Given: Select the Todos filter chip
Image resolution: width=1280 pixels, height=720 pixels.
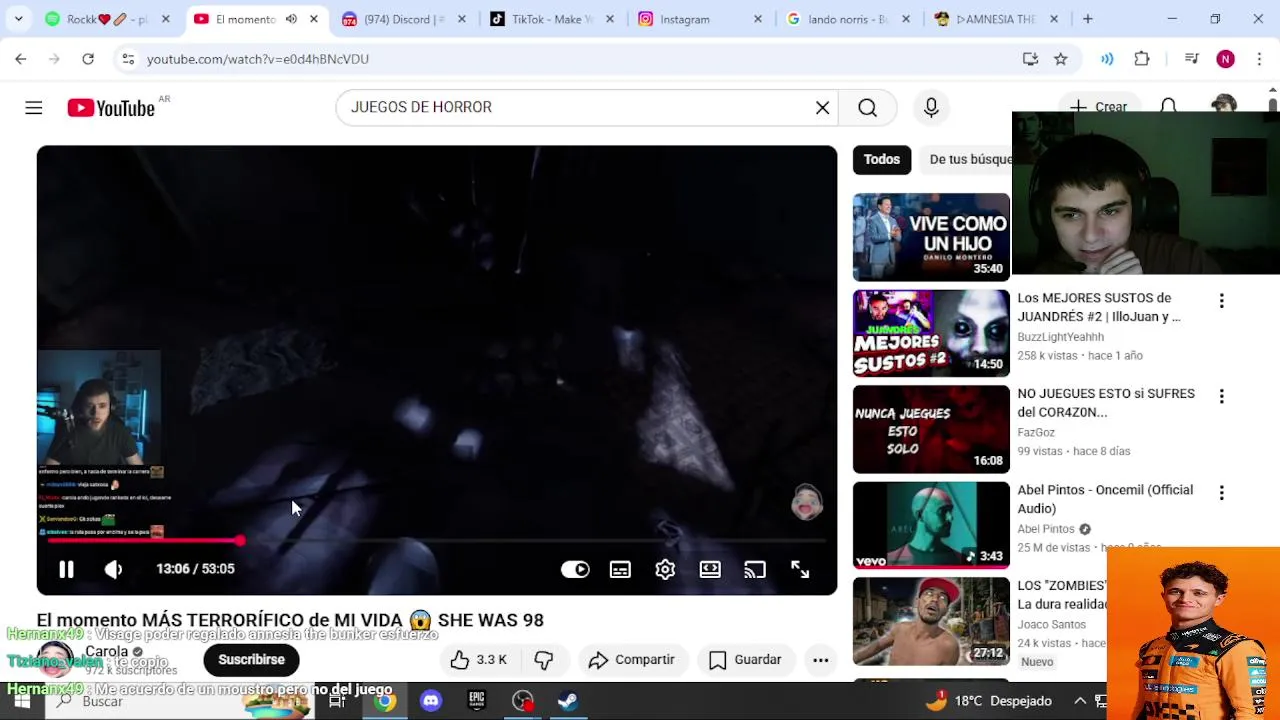Looking at the screenshot, I should pyautogui.click(x=881, y=159).
